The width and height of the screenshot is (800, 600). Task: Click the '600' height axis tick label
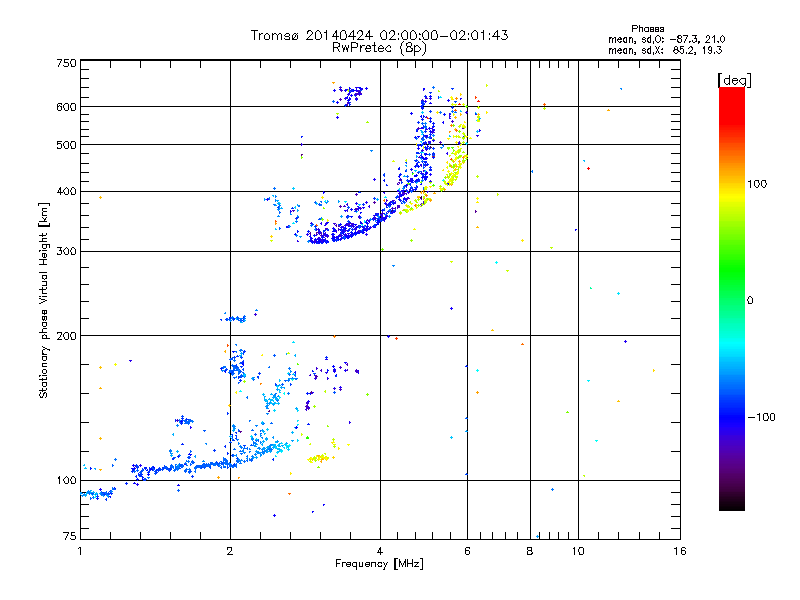[x=66, y=107]
